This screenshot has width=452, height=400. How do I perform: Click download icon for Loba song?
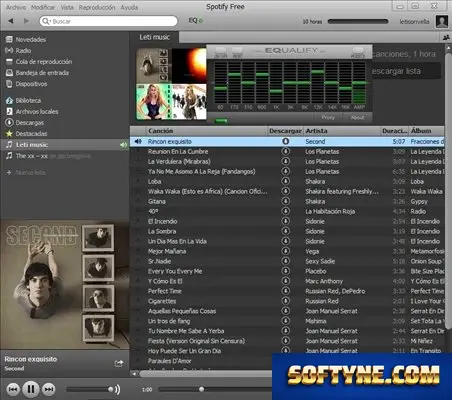(x=286, y=181)
